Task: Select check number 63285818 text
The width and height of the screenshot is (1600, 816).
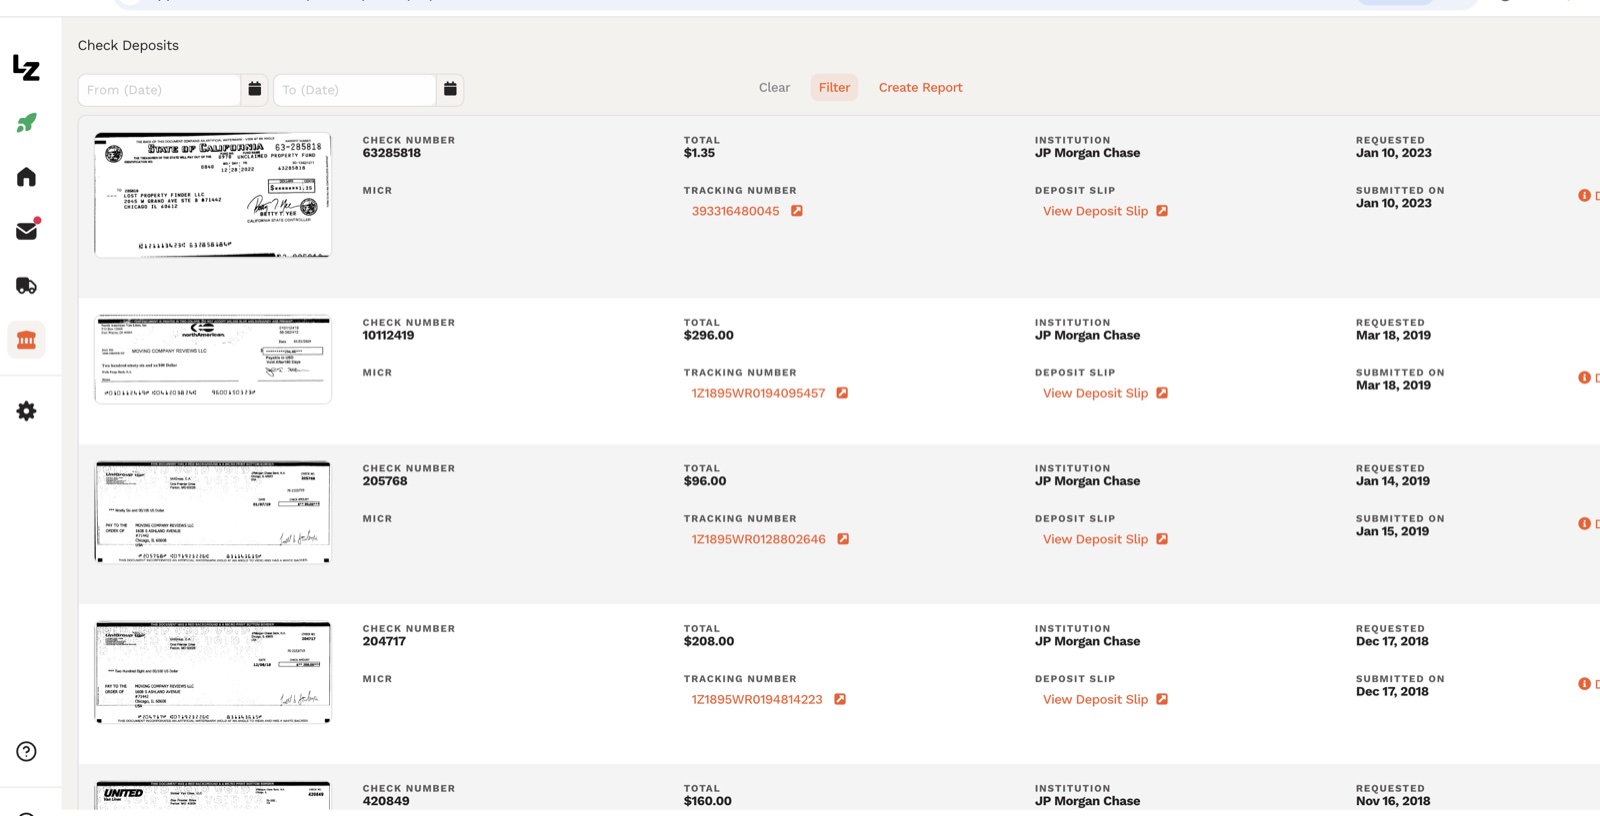Action: pyautogui.click(x=391, y=153)
